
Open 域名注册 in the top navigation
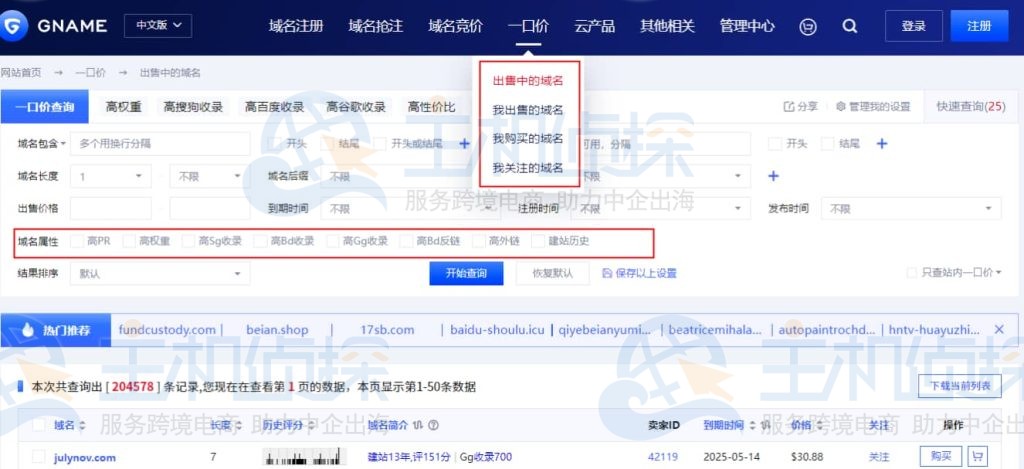click(296, 26)
